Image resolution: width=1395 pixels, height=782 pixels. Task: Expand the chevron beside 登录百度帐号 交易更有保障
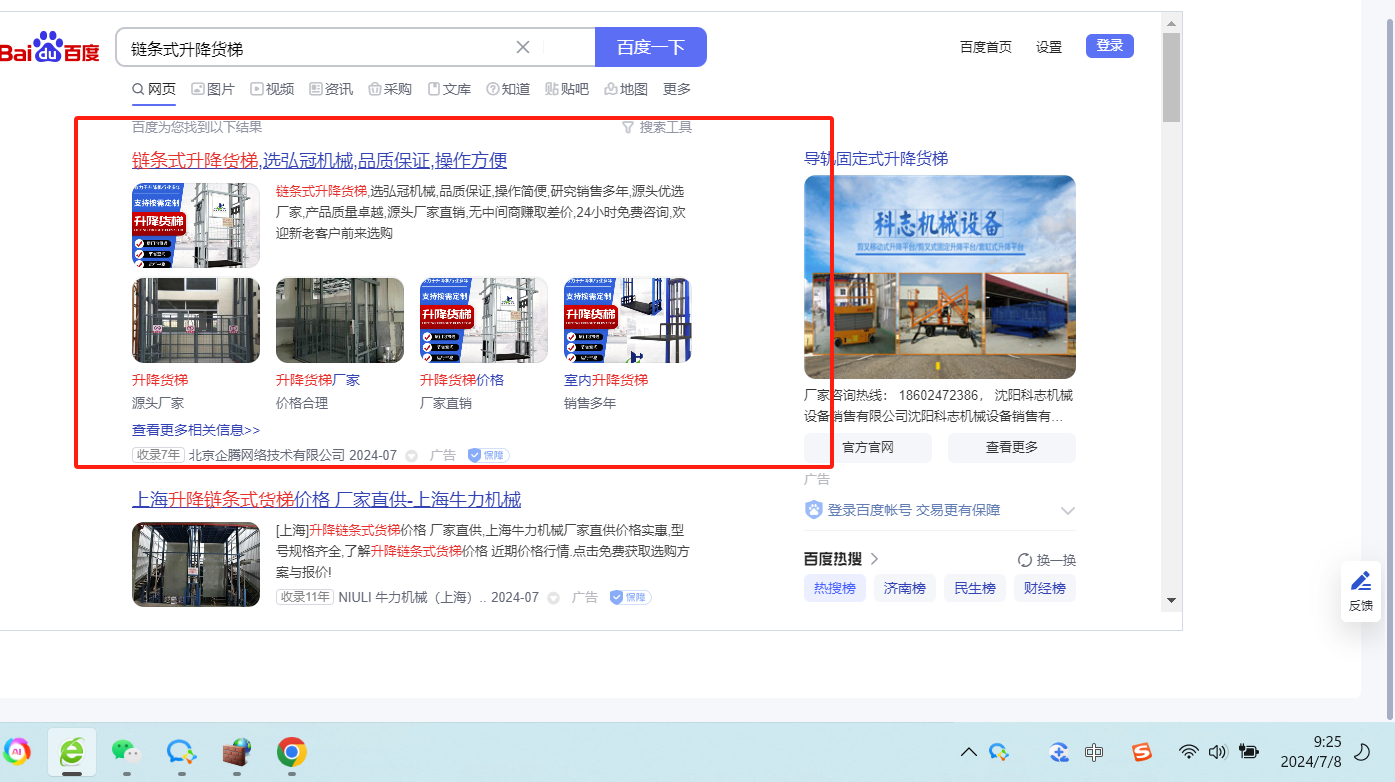pos(1068,510)
